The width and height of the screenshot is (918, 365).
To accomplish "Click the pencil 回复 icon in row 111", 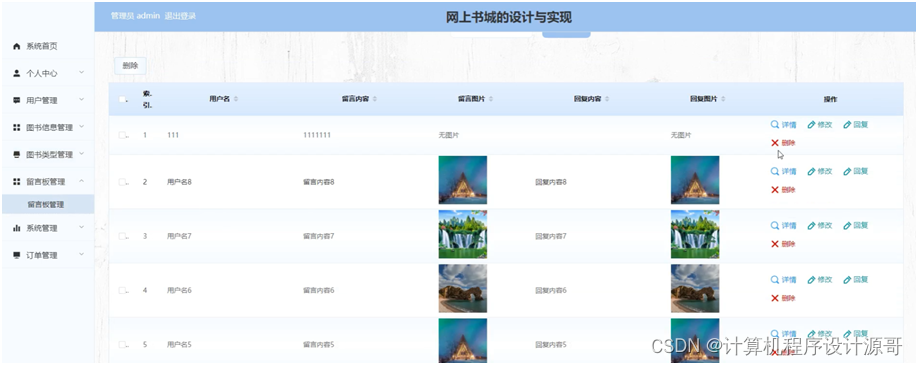I will click(847, 125).
